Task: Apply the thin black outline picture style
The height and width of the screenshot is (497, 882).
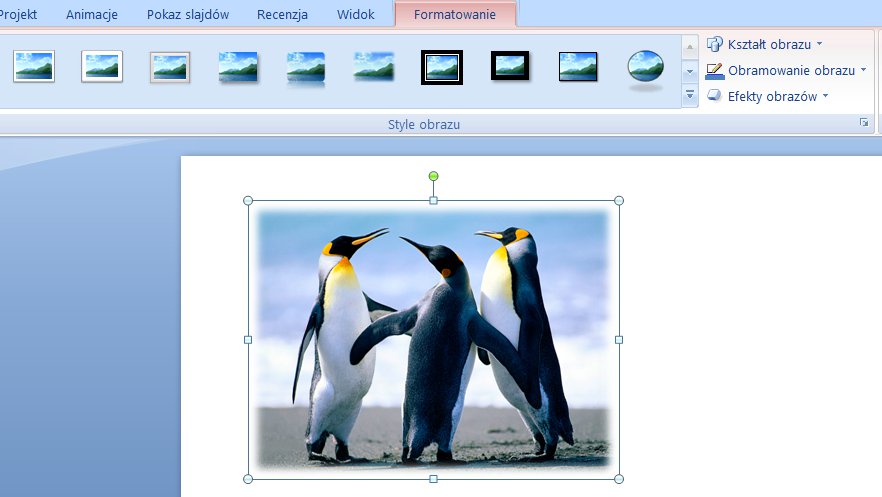Action: pos(578,66)
